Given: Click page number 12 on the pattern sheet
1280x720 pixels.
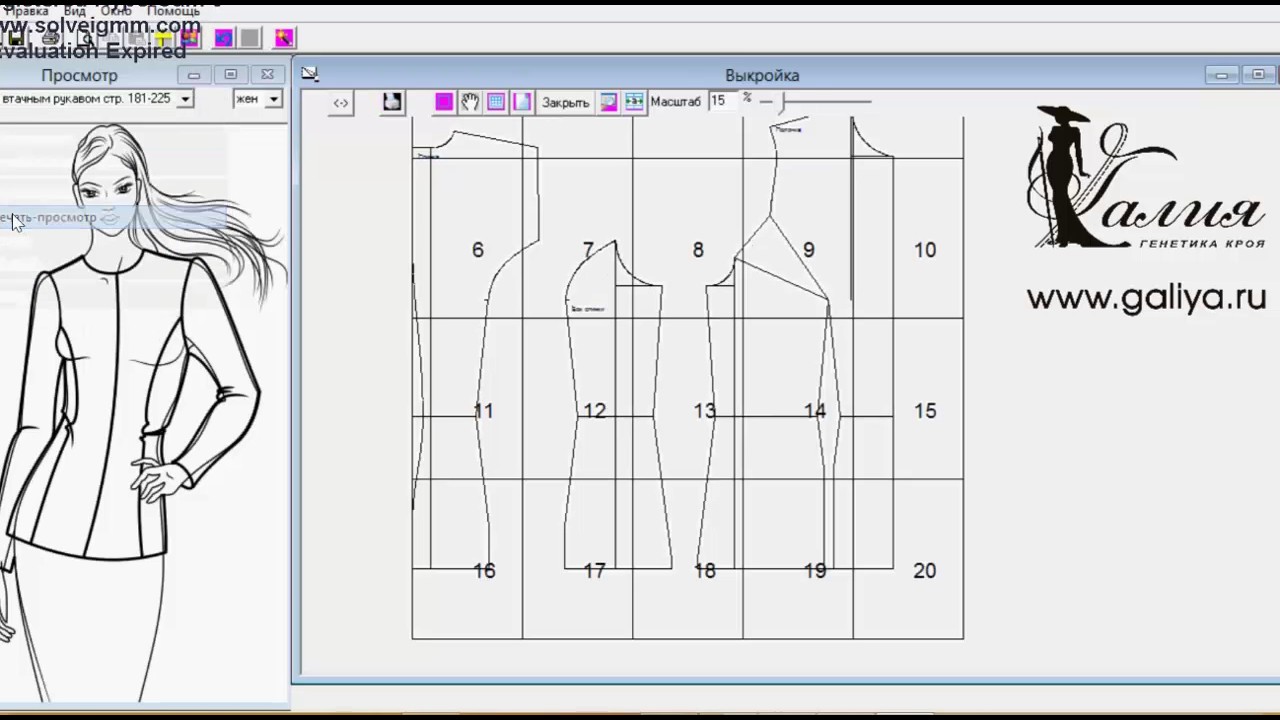Looking at the screenshot, I should pos(595,411).
